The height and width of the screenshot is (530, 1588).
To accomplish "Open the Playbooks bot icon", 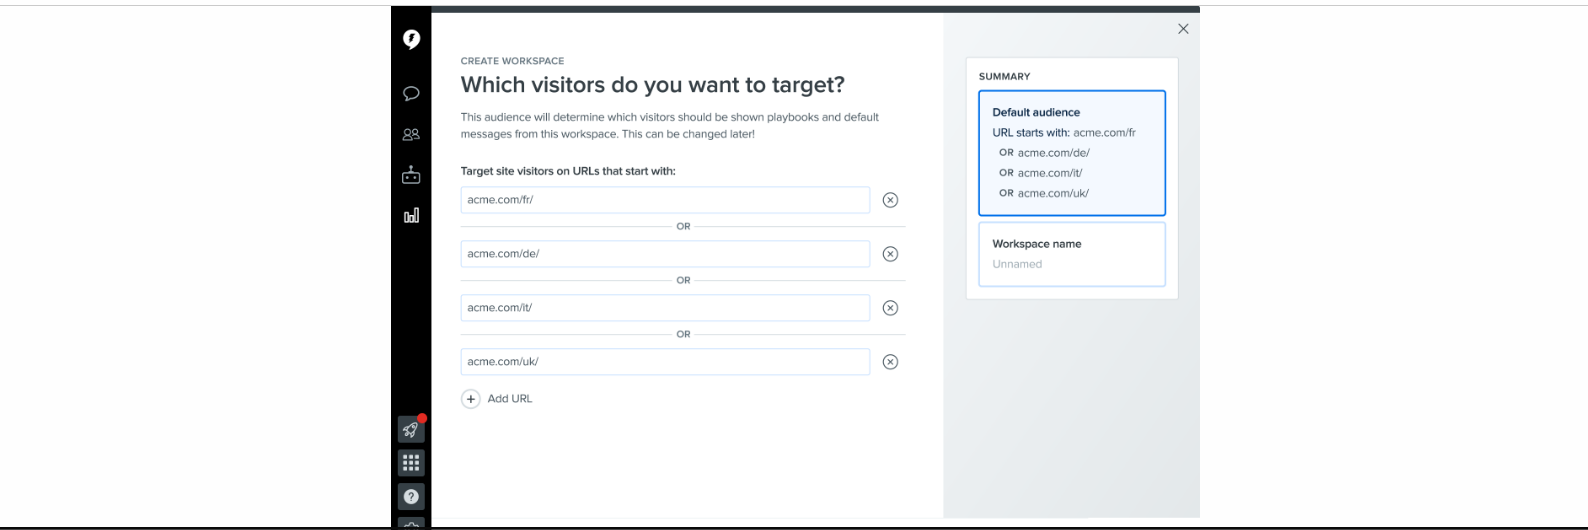I will (x=411, y=175).
